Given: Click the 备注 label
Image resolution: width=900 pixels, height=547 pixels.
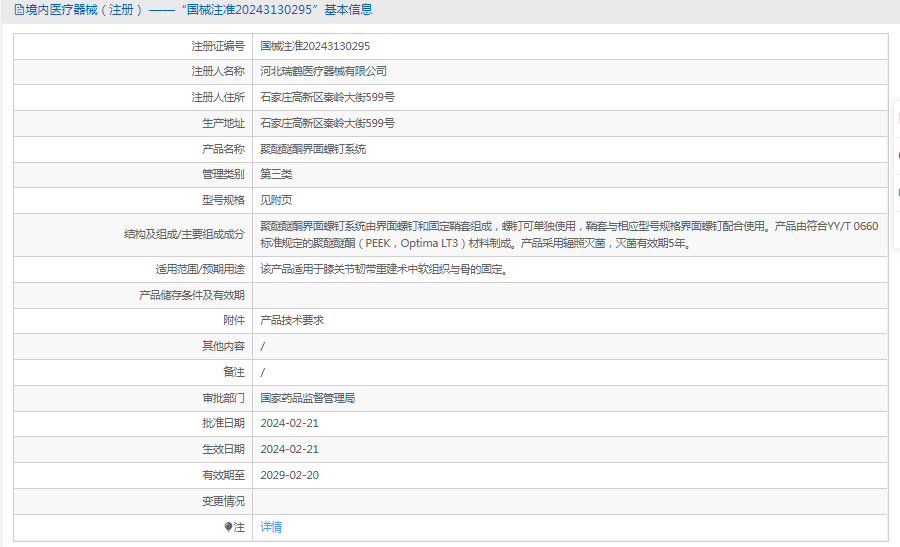Looking at the screenshot, I should point(234,372).
